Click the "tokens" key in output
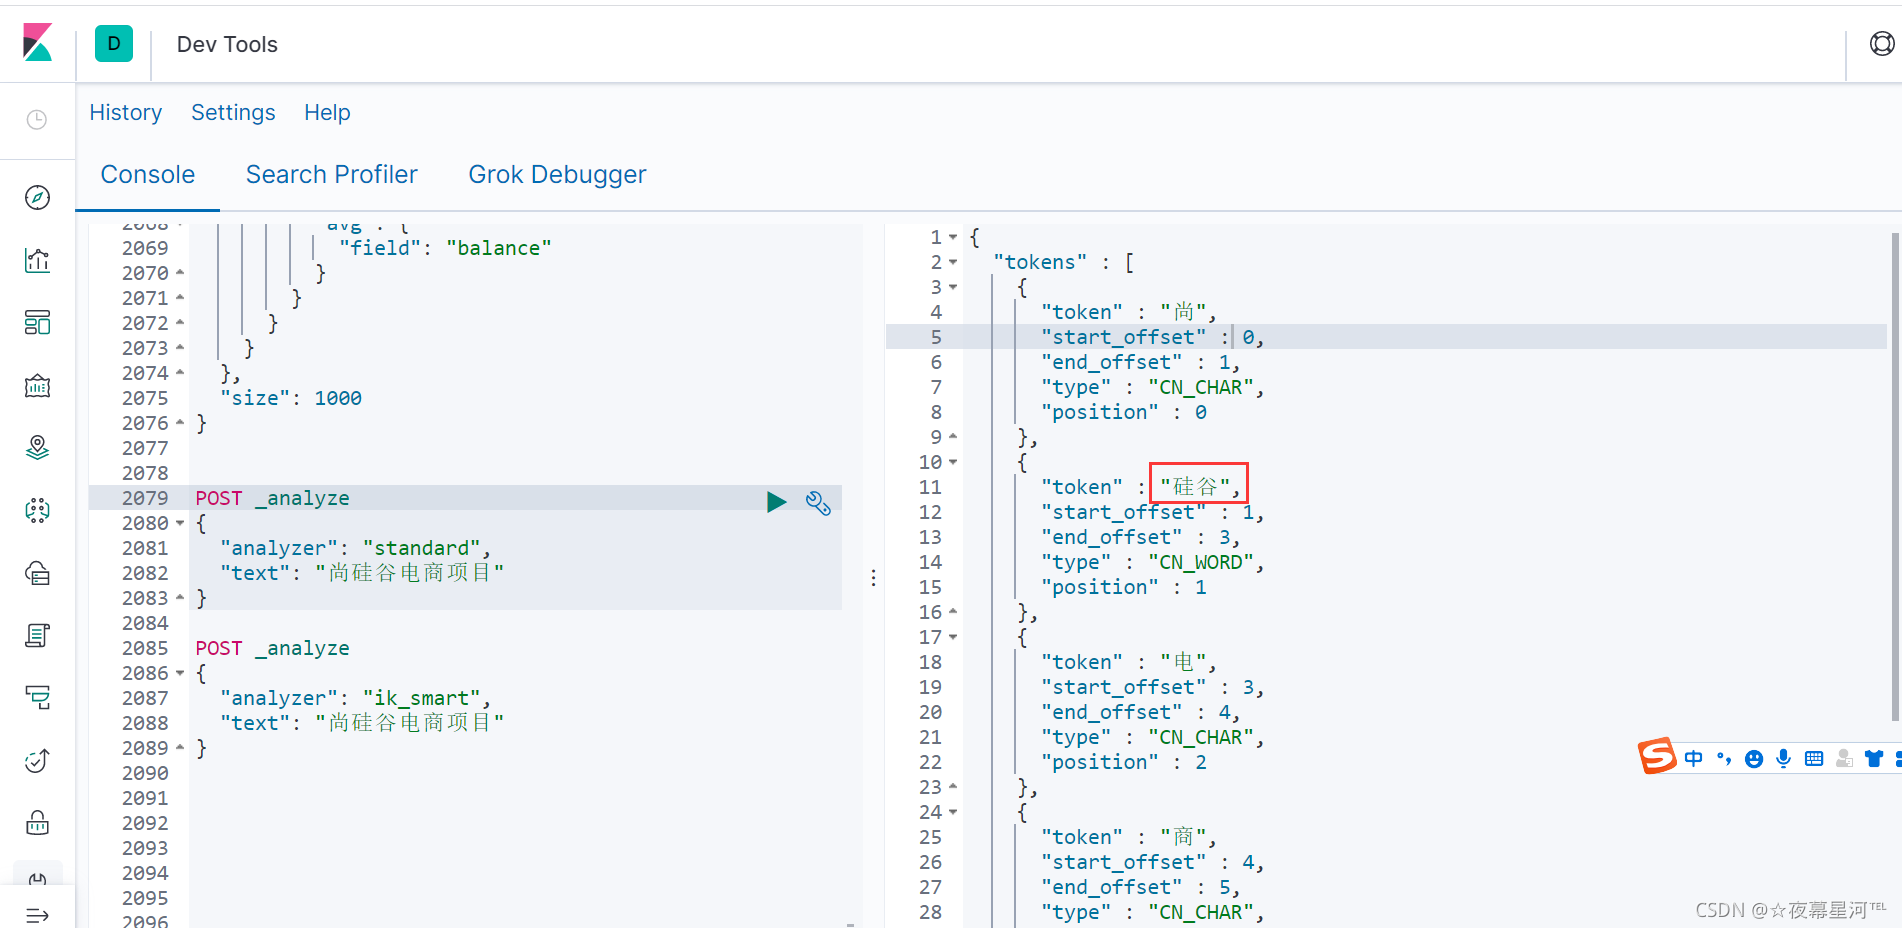Viewport: 1902px width, 928px height. click(x=1040, y=262)
